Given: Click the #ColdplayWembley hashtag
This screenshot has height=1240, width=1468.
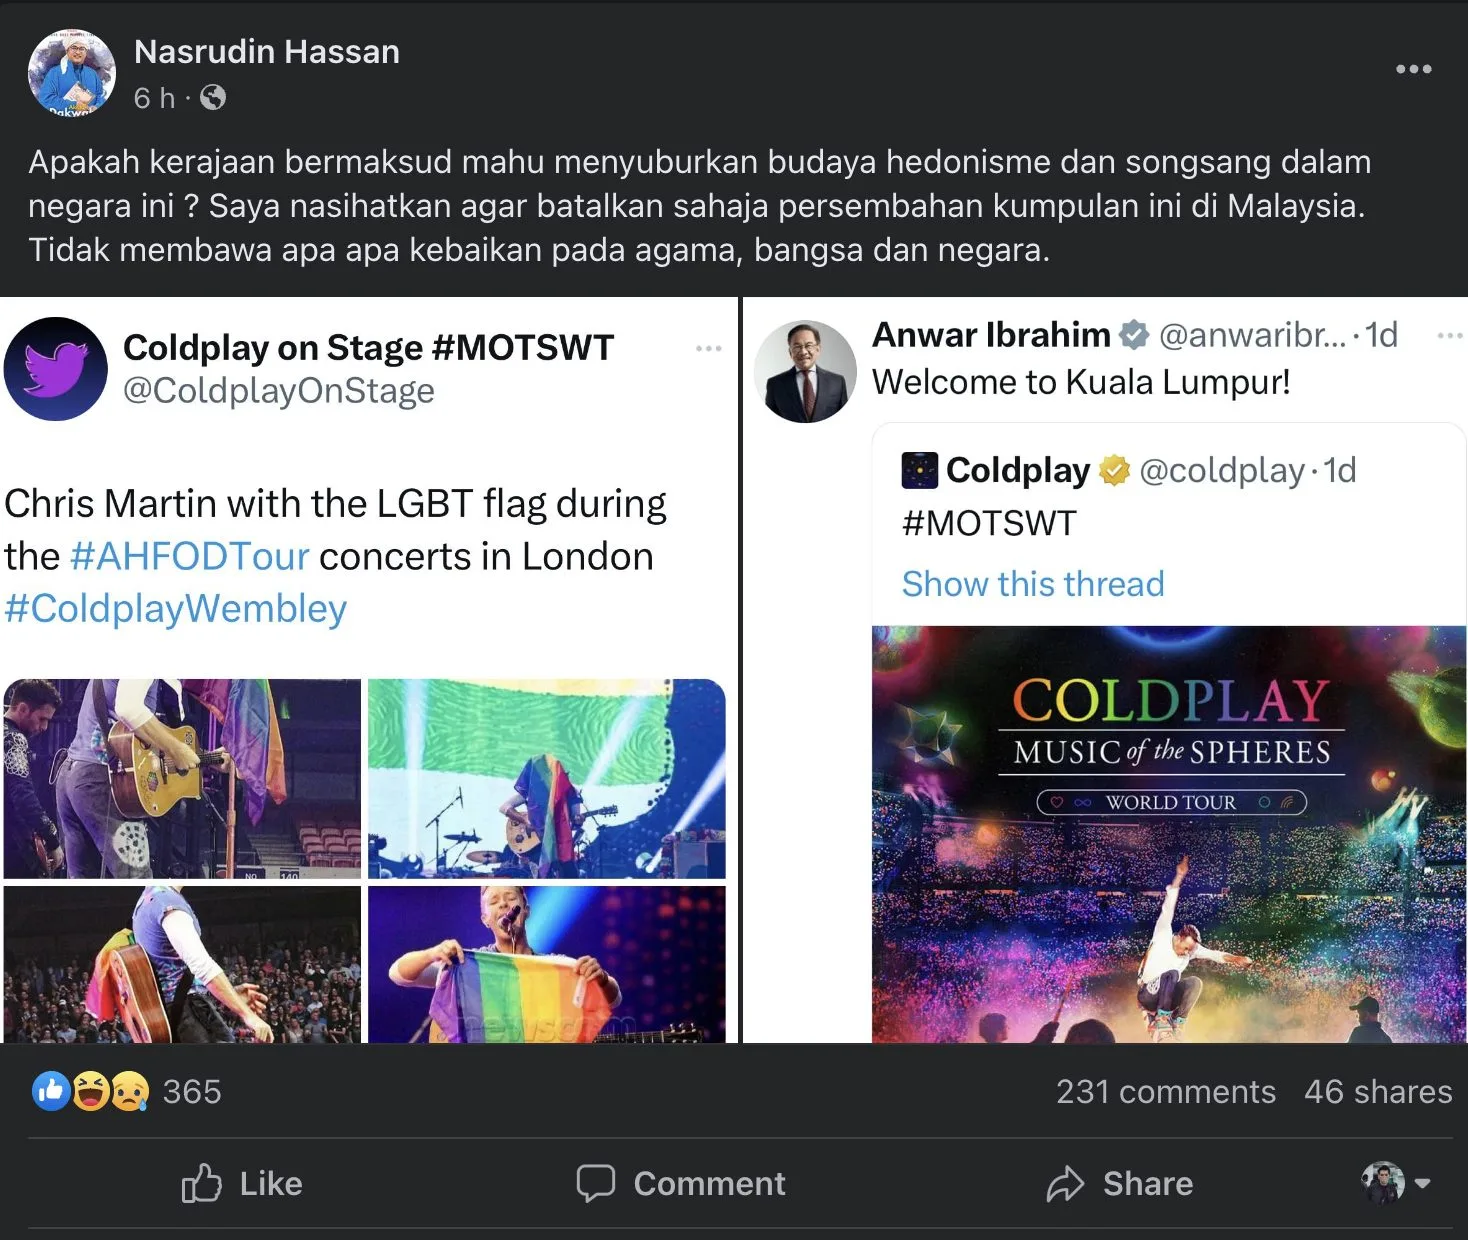Looking at the screenshot, I should tap(176, 608).
